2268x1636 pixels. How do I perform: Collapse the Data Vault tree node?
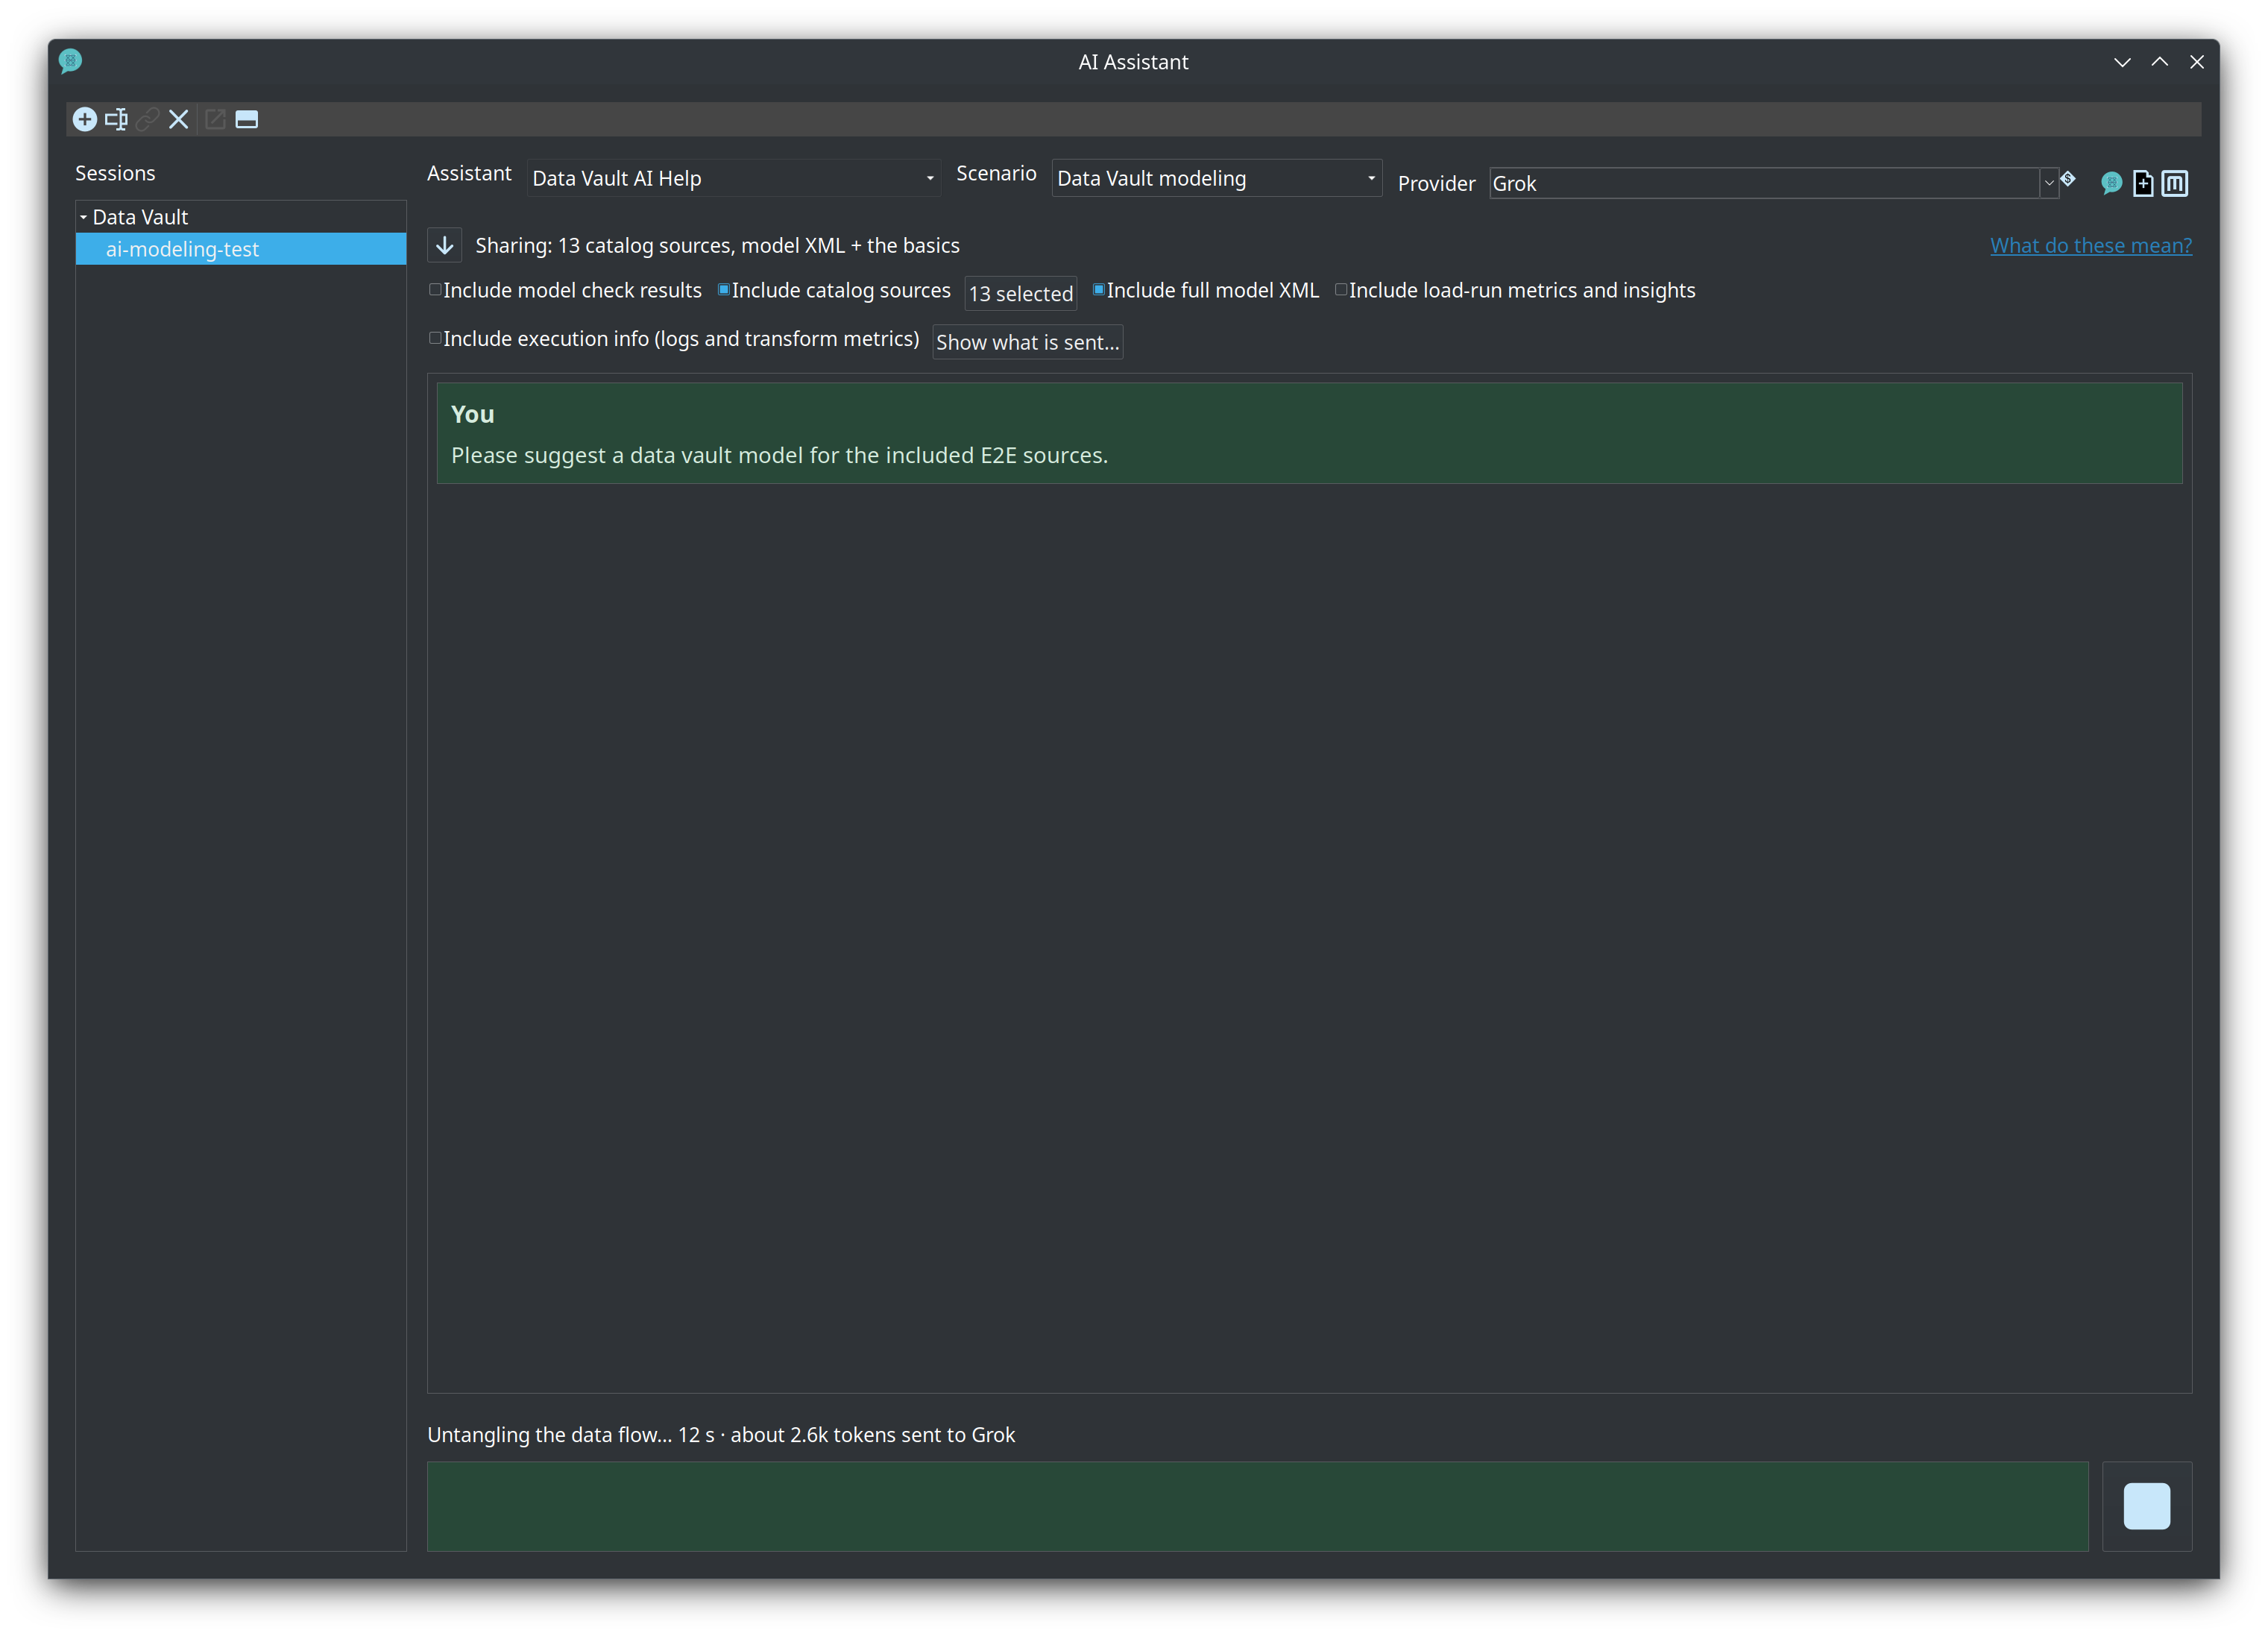[x=84, y=217]
